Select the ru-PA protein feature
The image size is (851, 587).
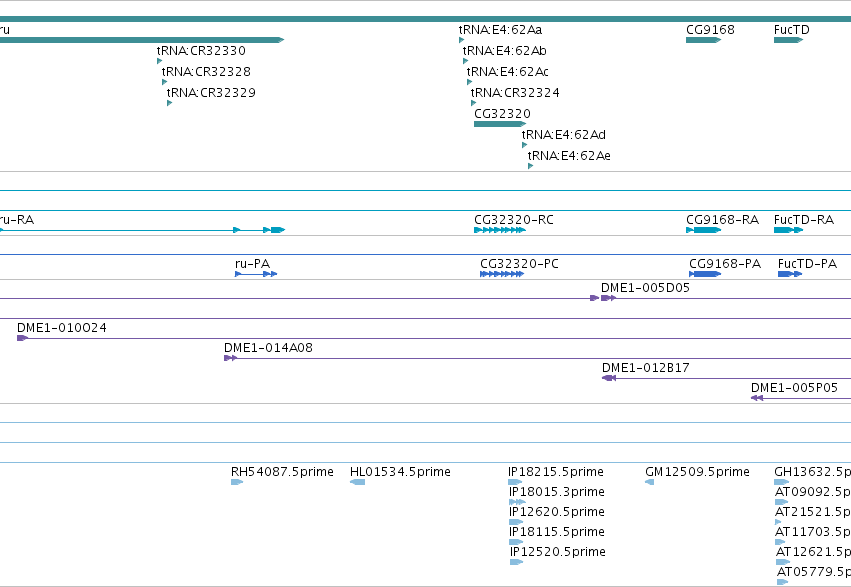pyautogui.click(x=256, y=274)
